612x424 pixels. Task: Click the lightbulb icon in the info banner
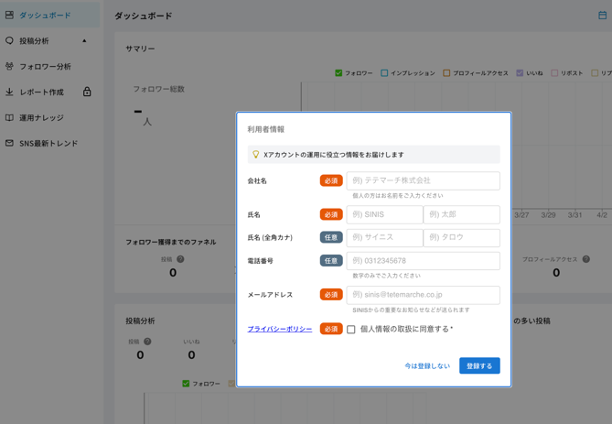pyautogui.click(x=256, y=154)
